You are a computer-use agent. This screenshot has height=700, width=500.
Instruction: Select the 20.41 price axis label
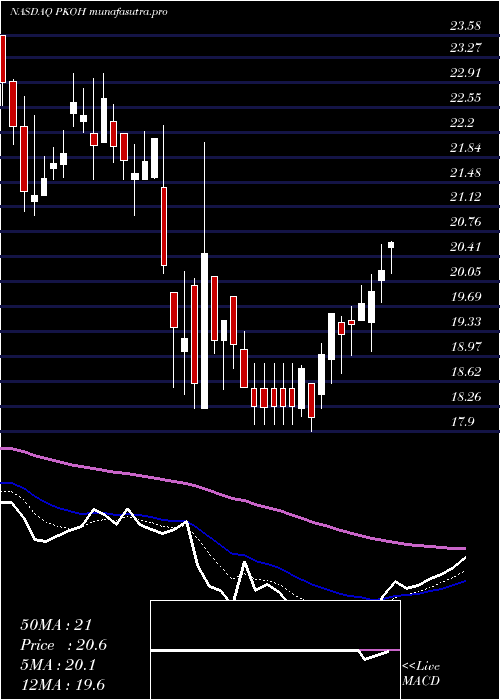point(465,246)
